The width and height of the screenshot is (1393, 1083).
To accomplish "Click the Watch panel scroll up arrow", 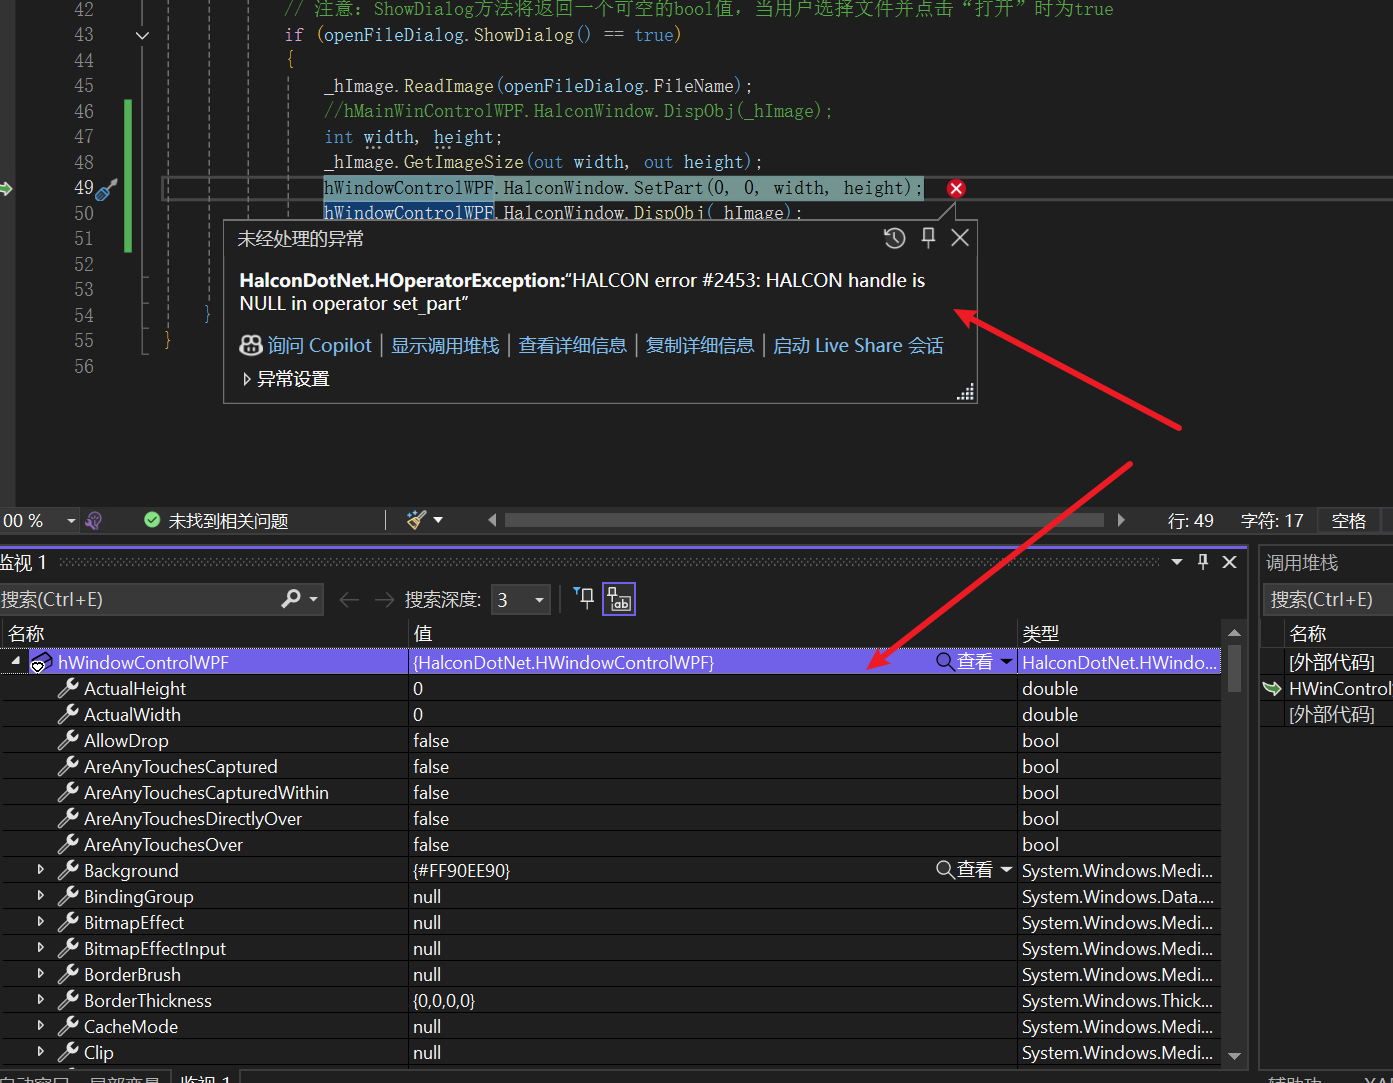I will pyautogui.click(x=1234, y=632).
